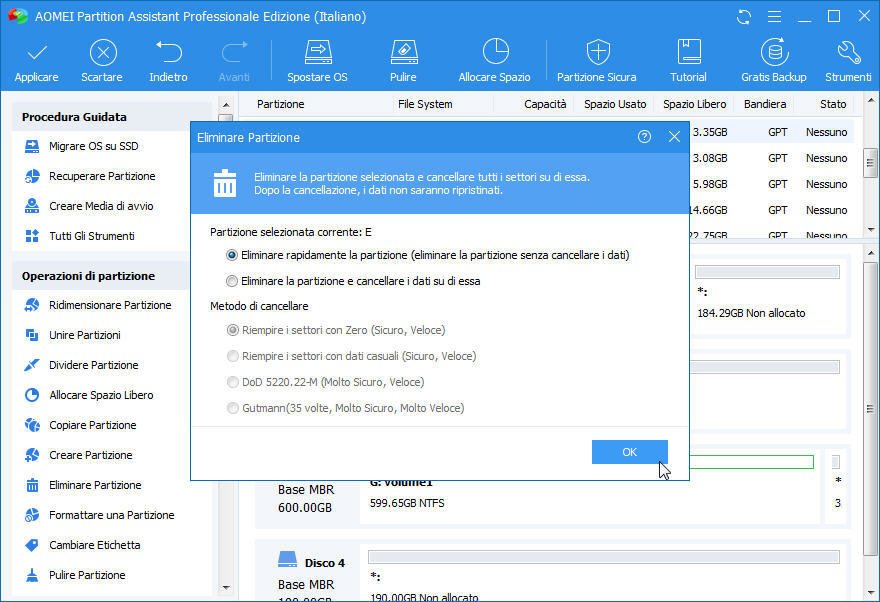Image resolution: width=880 pixels, height=602 pixels.
Task: Click the Scartare discard icon
Action: tap(103, 53)
